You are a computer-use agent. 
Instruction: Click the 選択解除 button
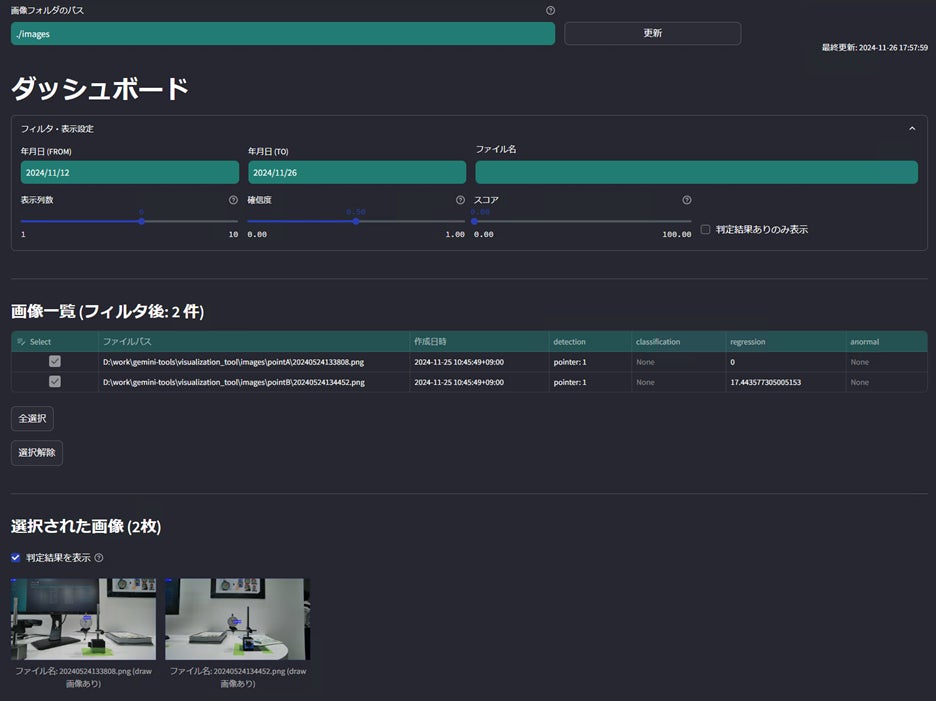37,453
